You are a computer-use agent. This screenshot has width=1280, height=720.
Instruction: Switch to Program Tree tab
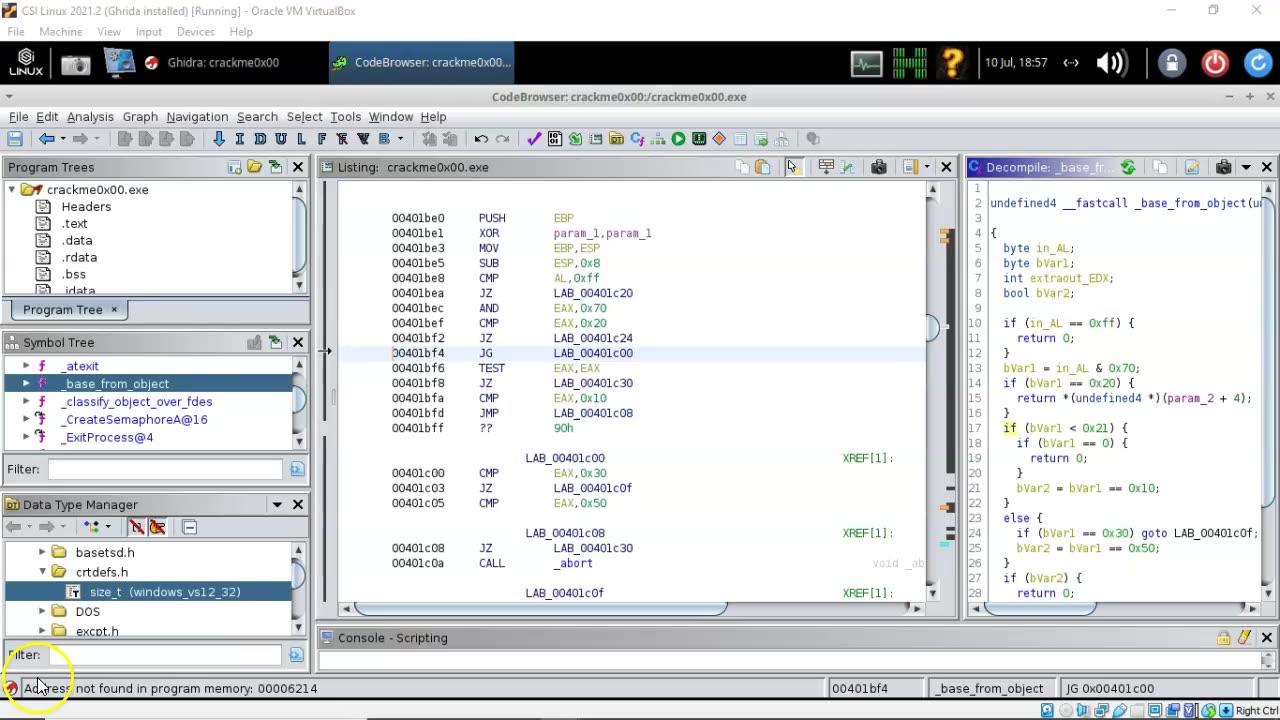point(62,310)
